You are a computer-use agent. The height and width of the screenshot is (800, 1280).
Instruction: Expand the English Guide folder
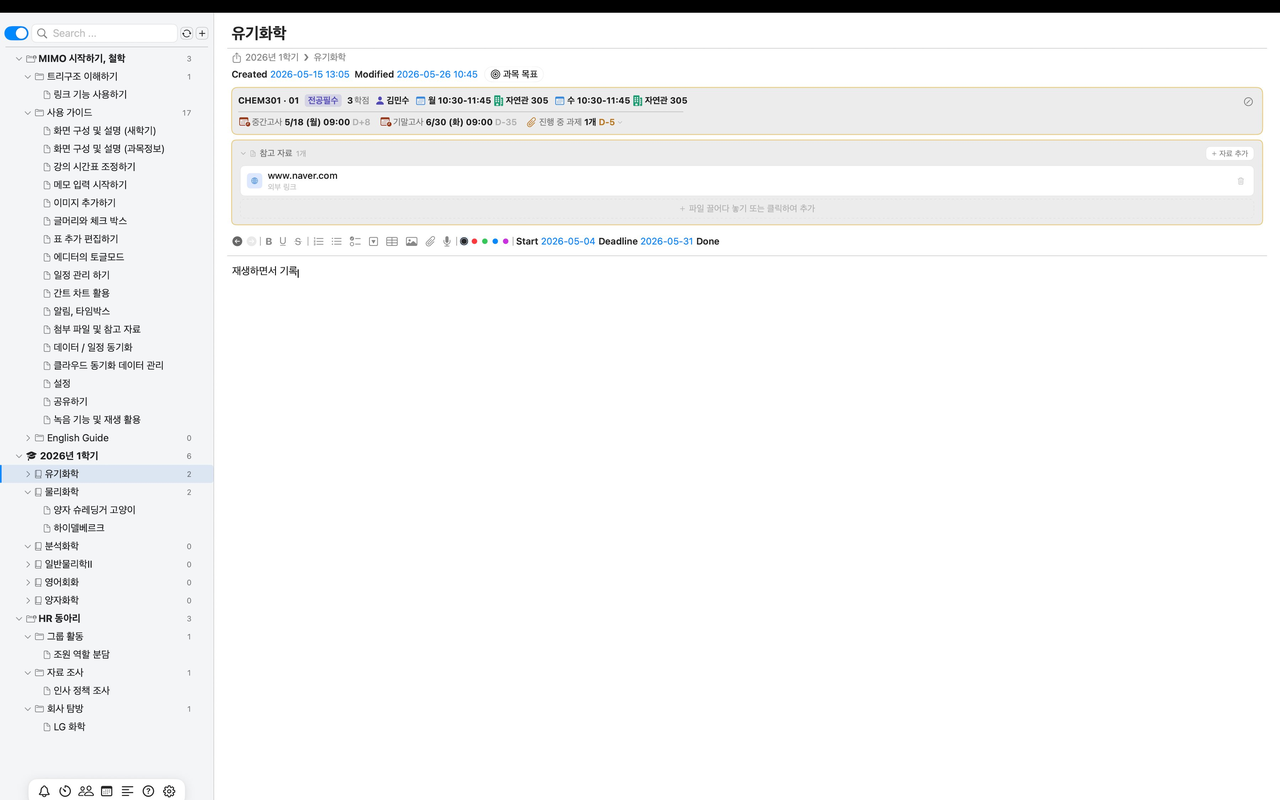point(28,438)
